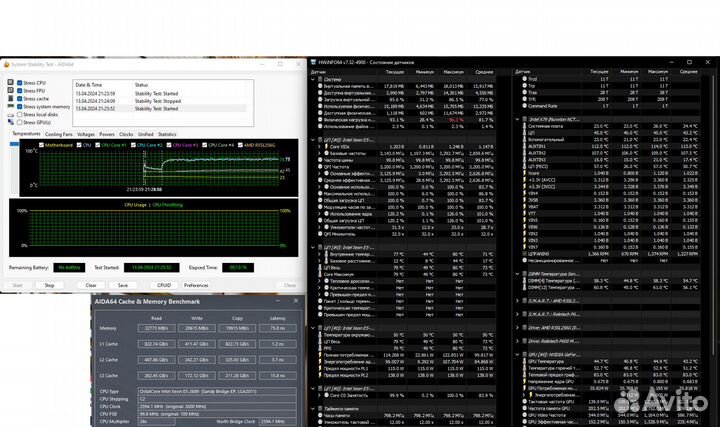This screenshot has height=427, width=720.
Task: Enable the Stress local disks checkbox
Action: [20, 114]
